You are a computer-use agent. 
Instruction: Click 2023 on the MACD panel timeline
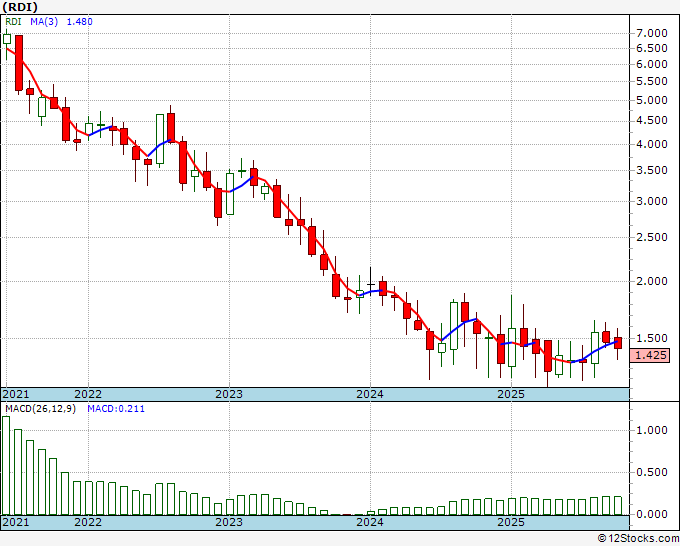point(229,522)
